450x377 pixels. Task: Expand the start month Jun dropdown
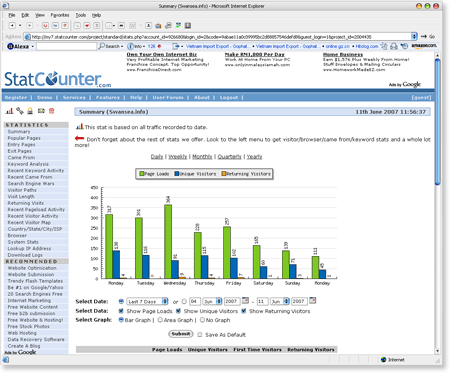(212, 301)
